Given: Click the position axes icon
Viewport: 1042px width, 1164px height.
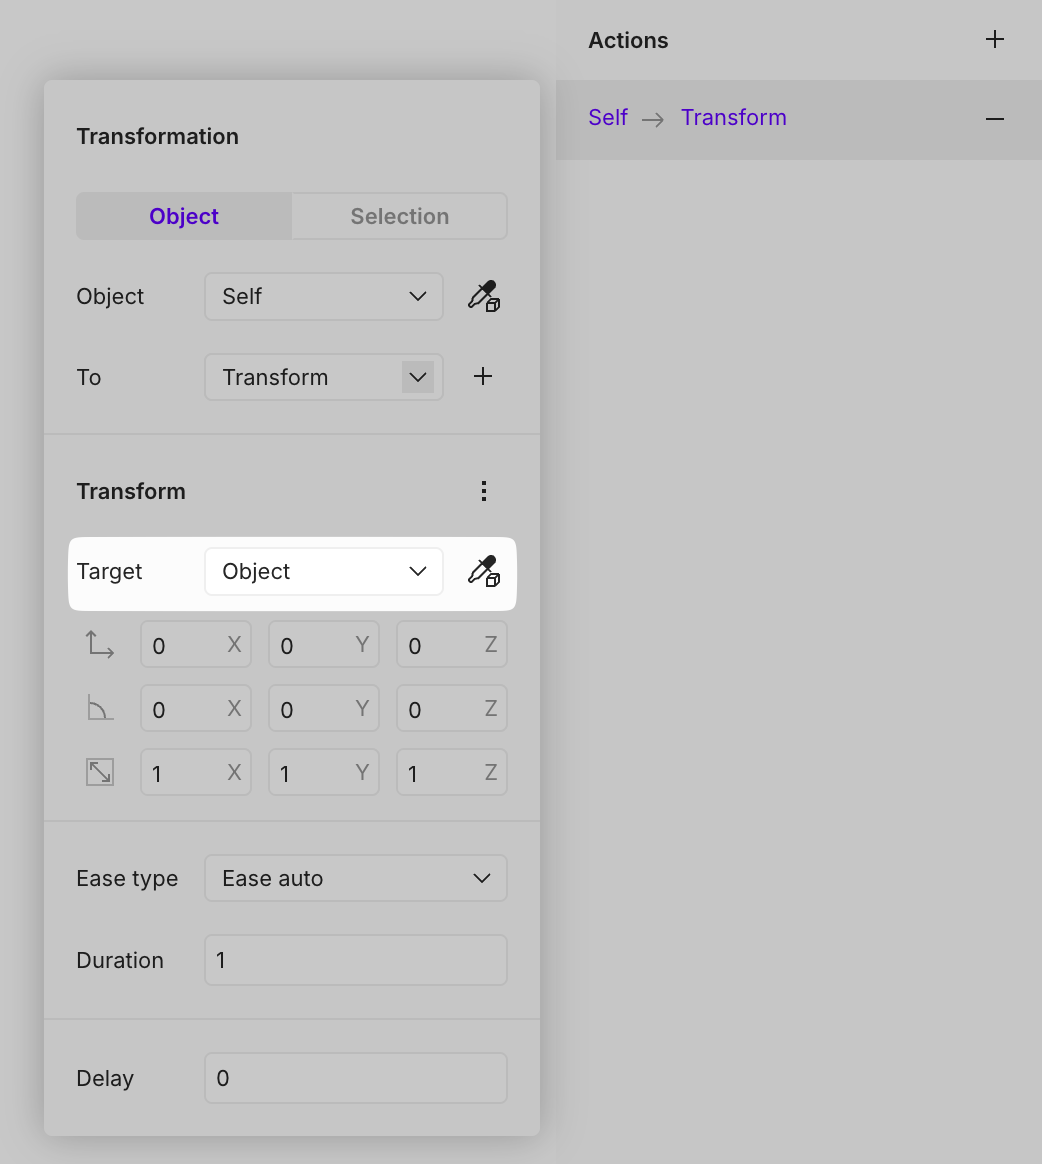Looking at the screenshot, I should click(100, 644).
